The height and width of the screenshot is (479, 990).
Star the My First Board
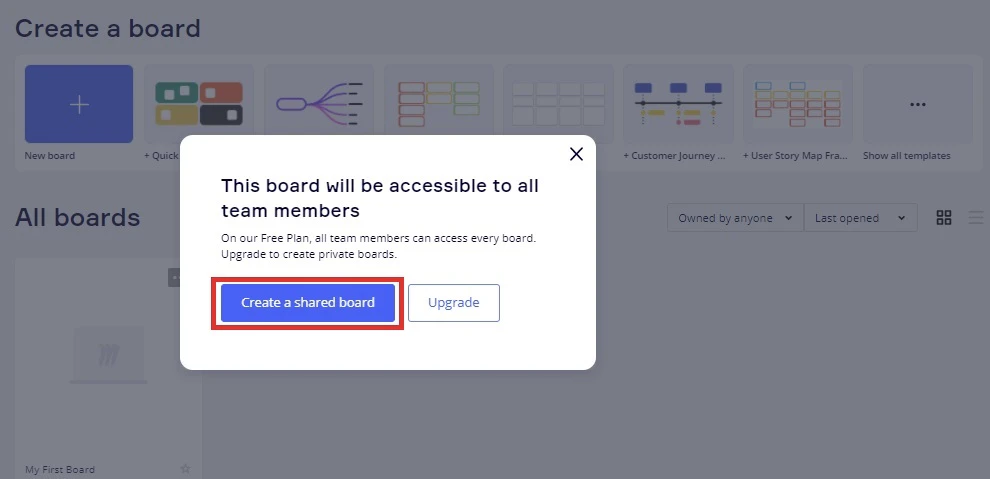(x=185, y=469)
